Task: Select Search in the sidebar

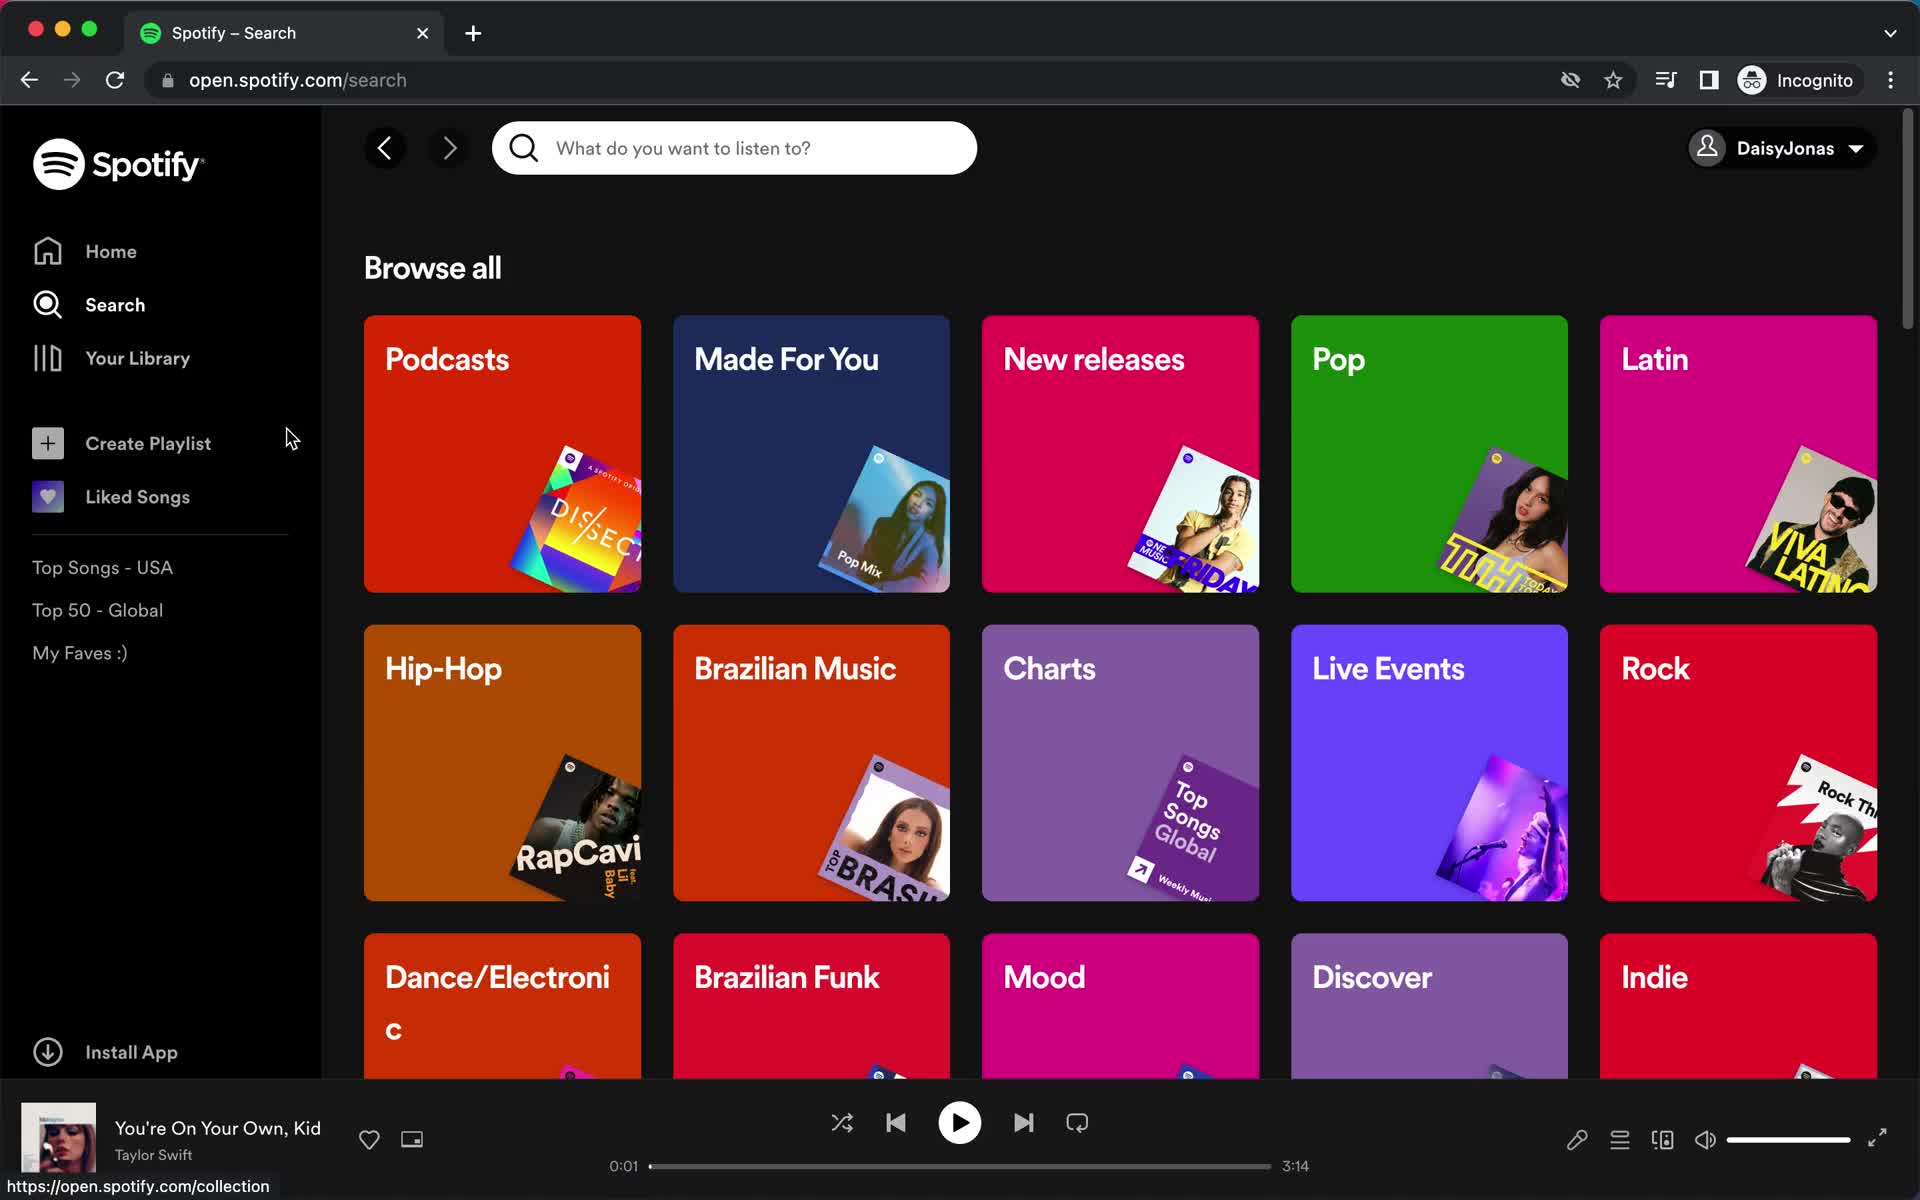Action: coord(89,305)
